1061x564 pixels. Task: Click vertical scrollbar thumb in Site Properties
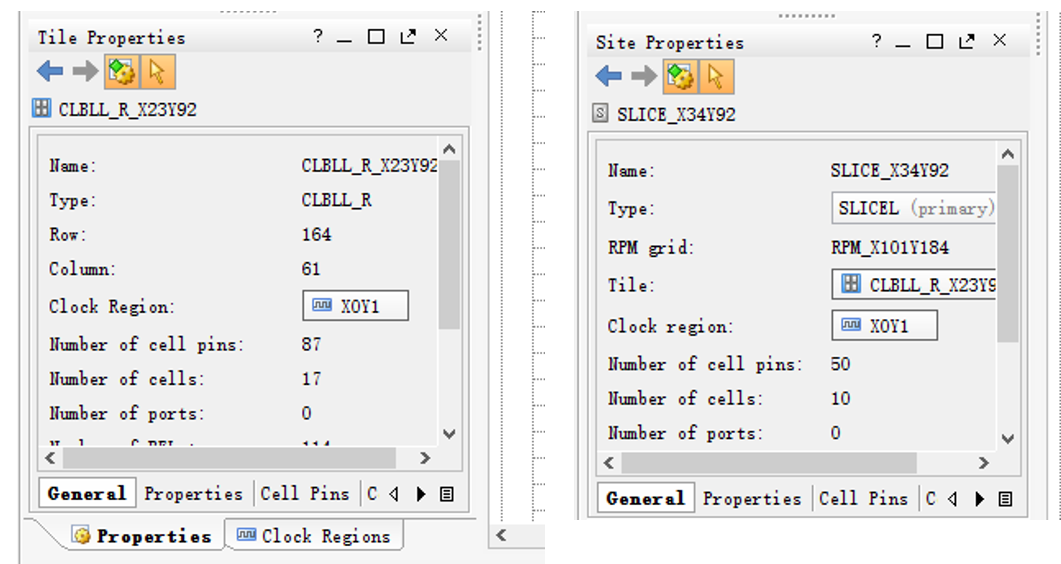point(1008,254)
